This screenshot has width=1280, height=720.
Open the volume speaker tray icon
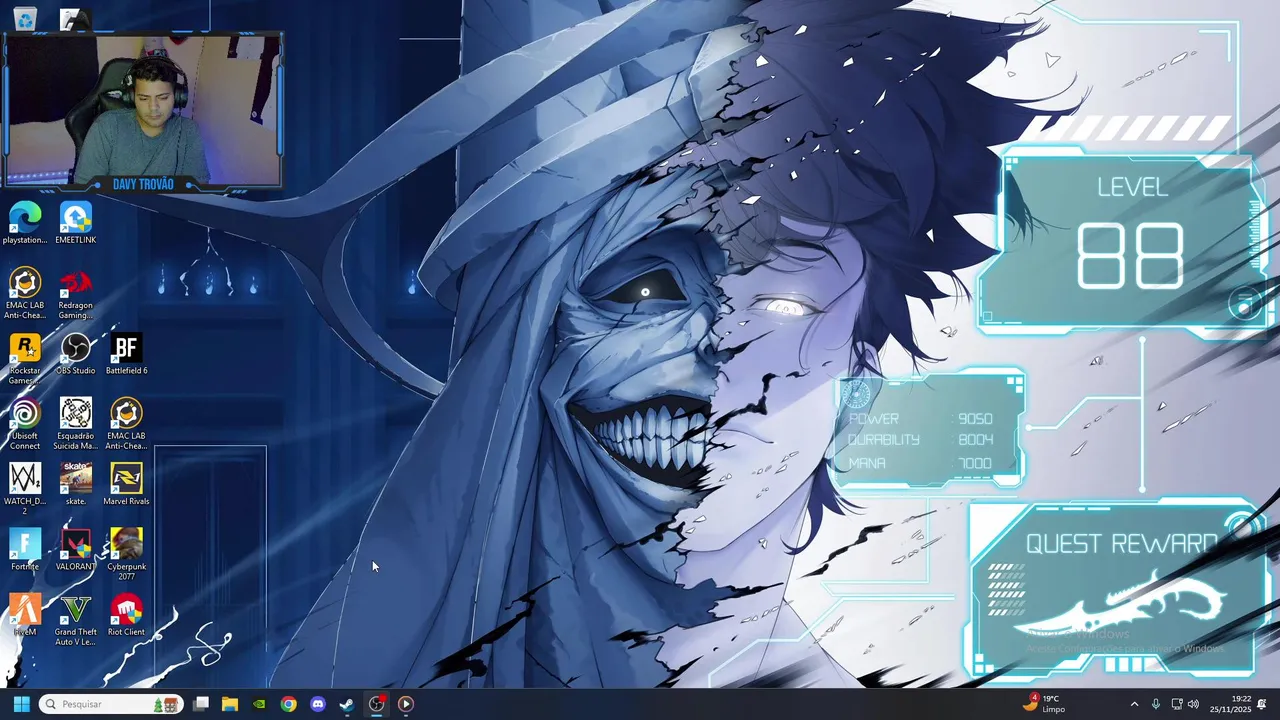pos(1193,704)
